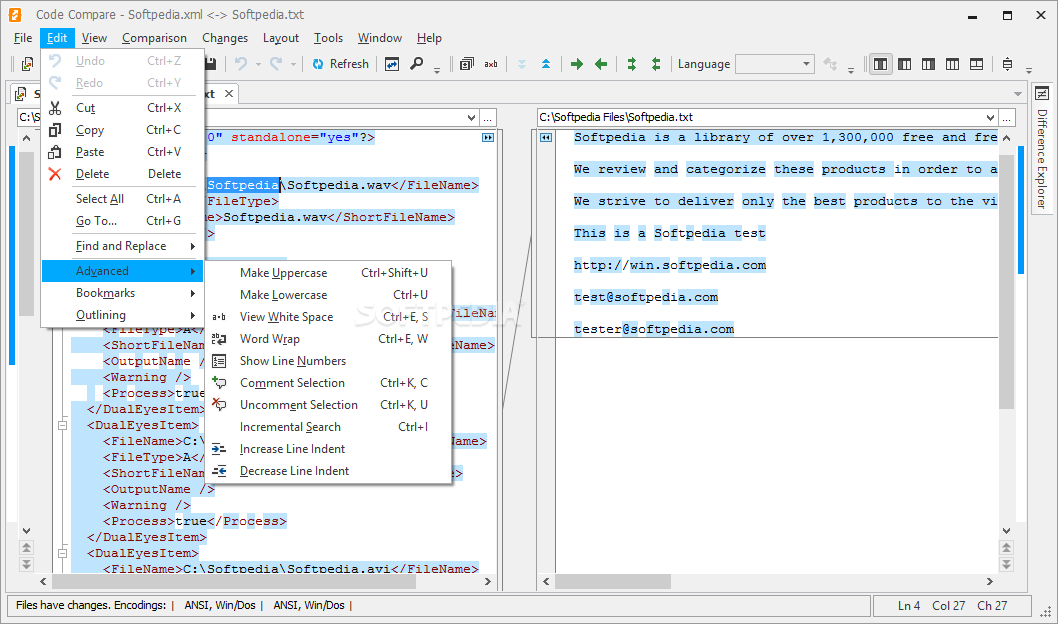Choose Go To... entry
The width and height of the screenshot is (1058, 624).
(122, 221)
